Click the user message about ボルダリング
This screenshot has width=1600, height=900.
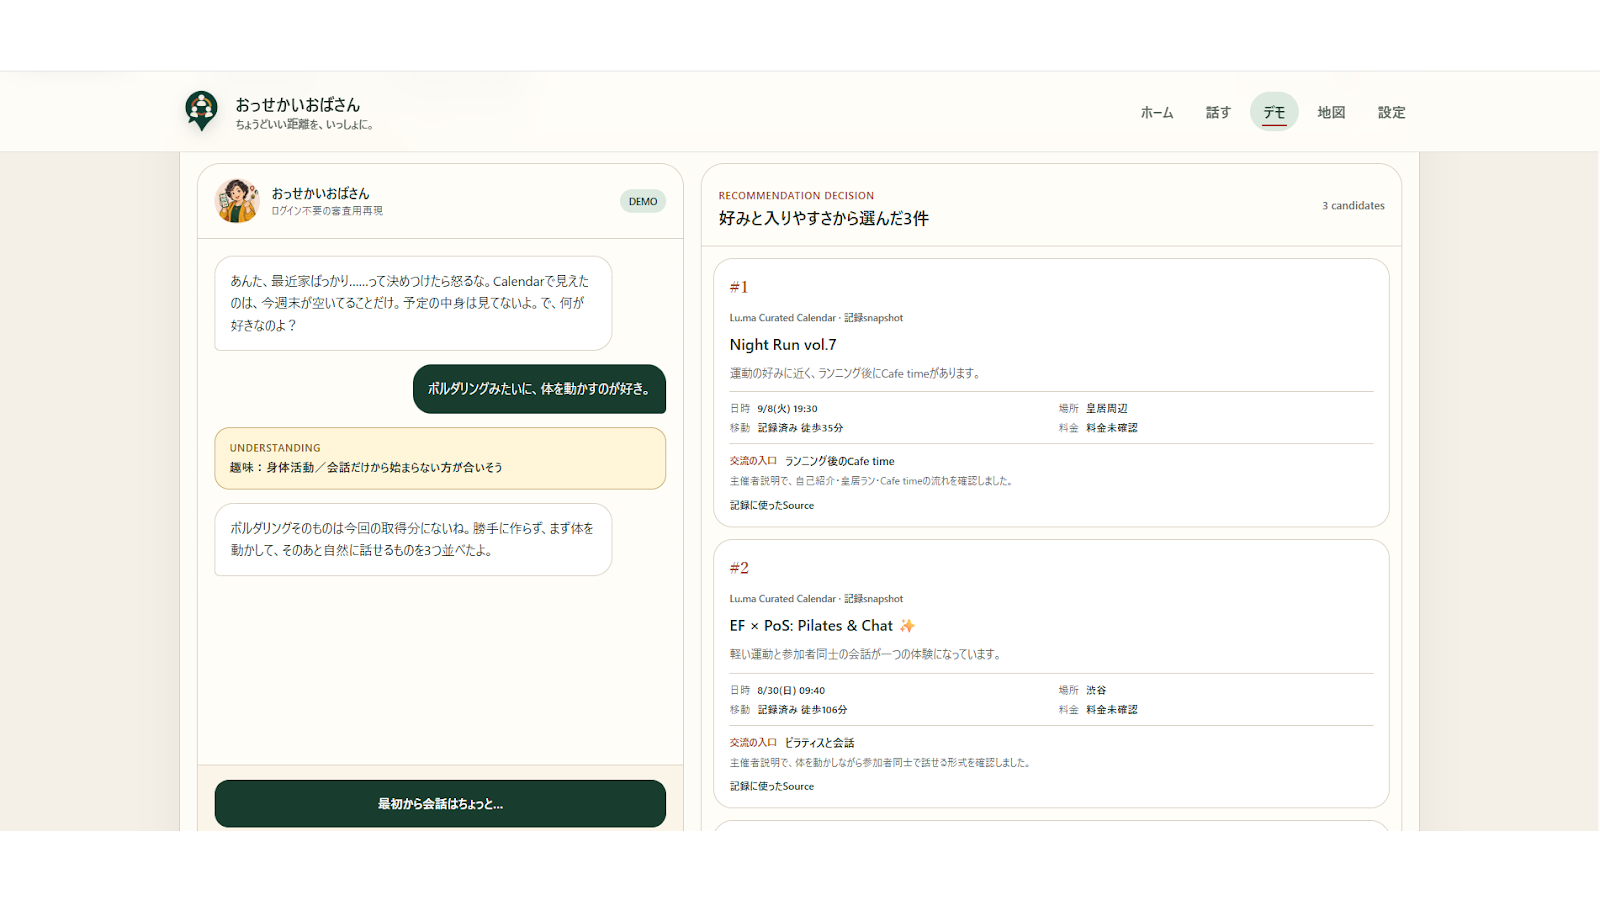point(539,389)
